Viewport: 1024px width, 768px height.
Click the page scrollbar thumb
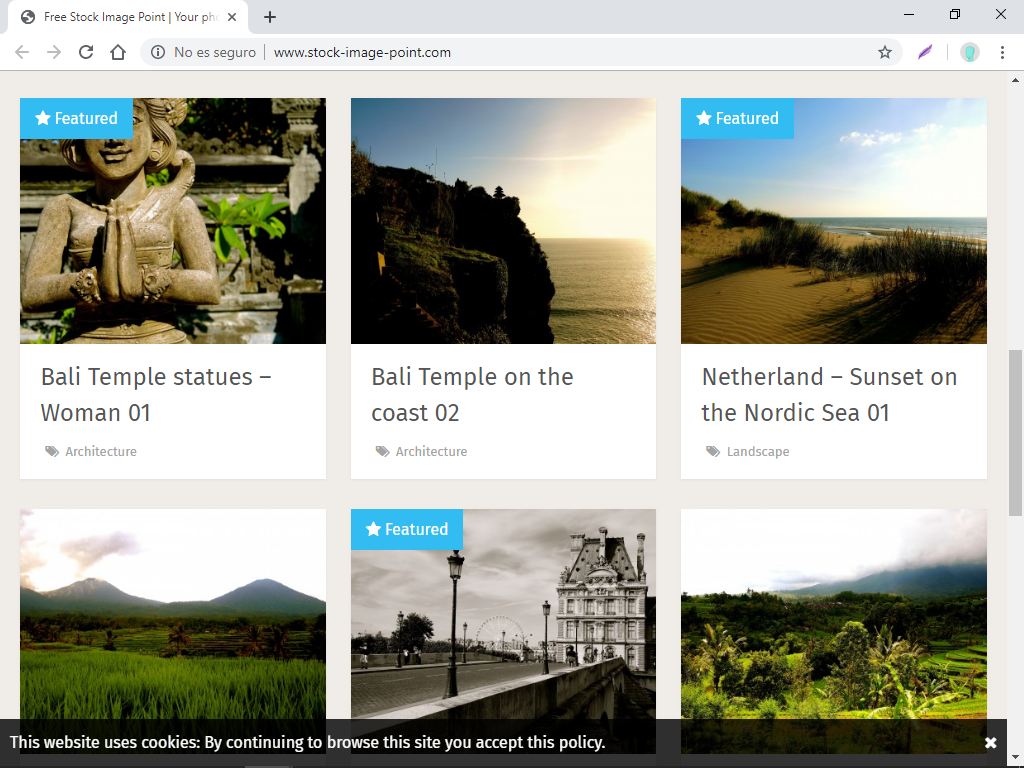1015,433
